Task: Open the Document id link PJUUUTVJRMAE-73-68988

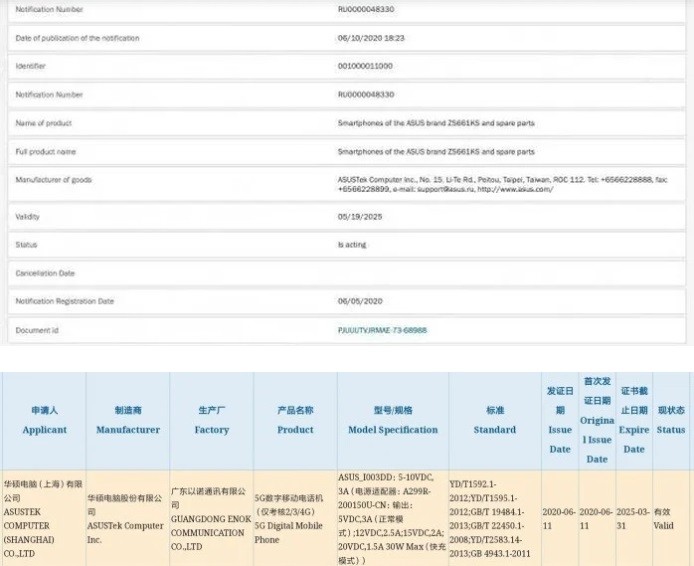Action: tap(382, 330)
